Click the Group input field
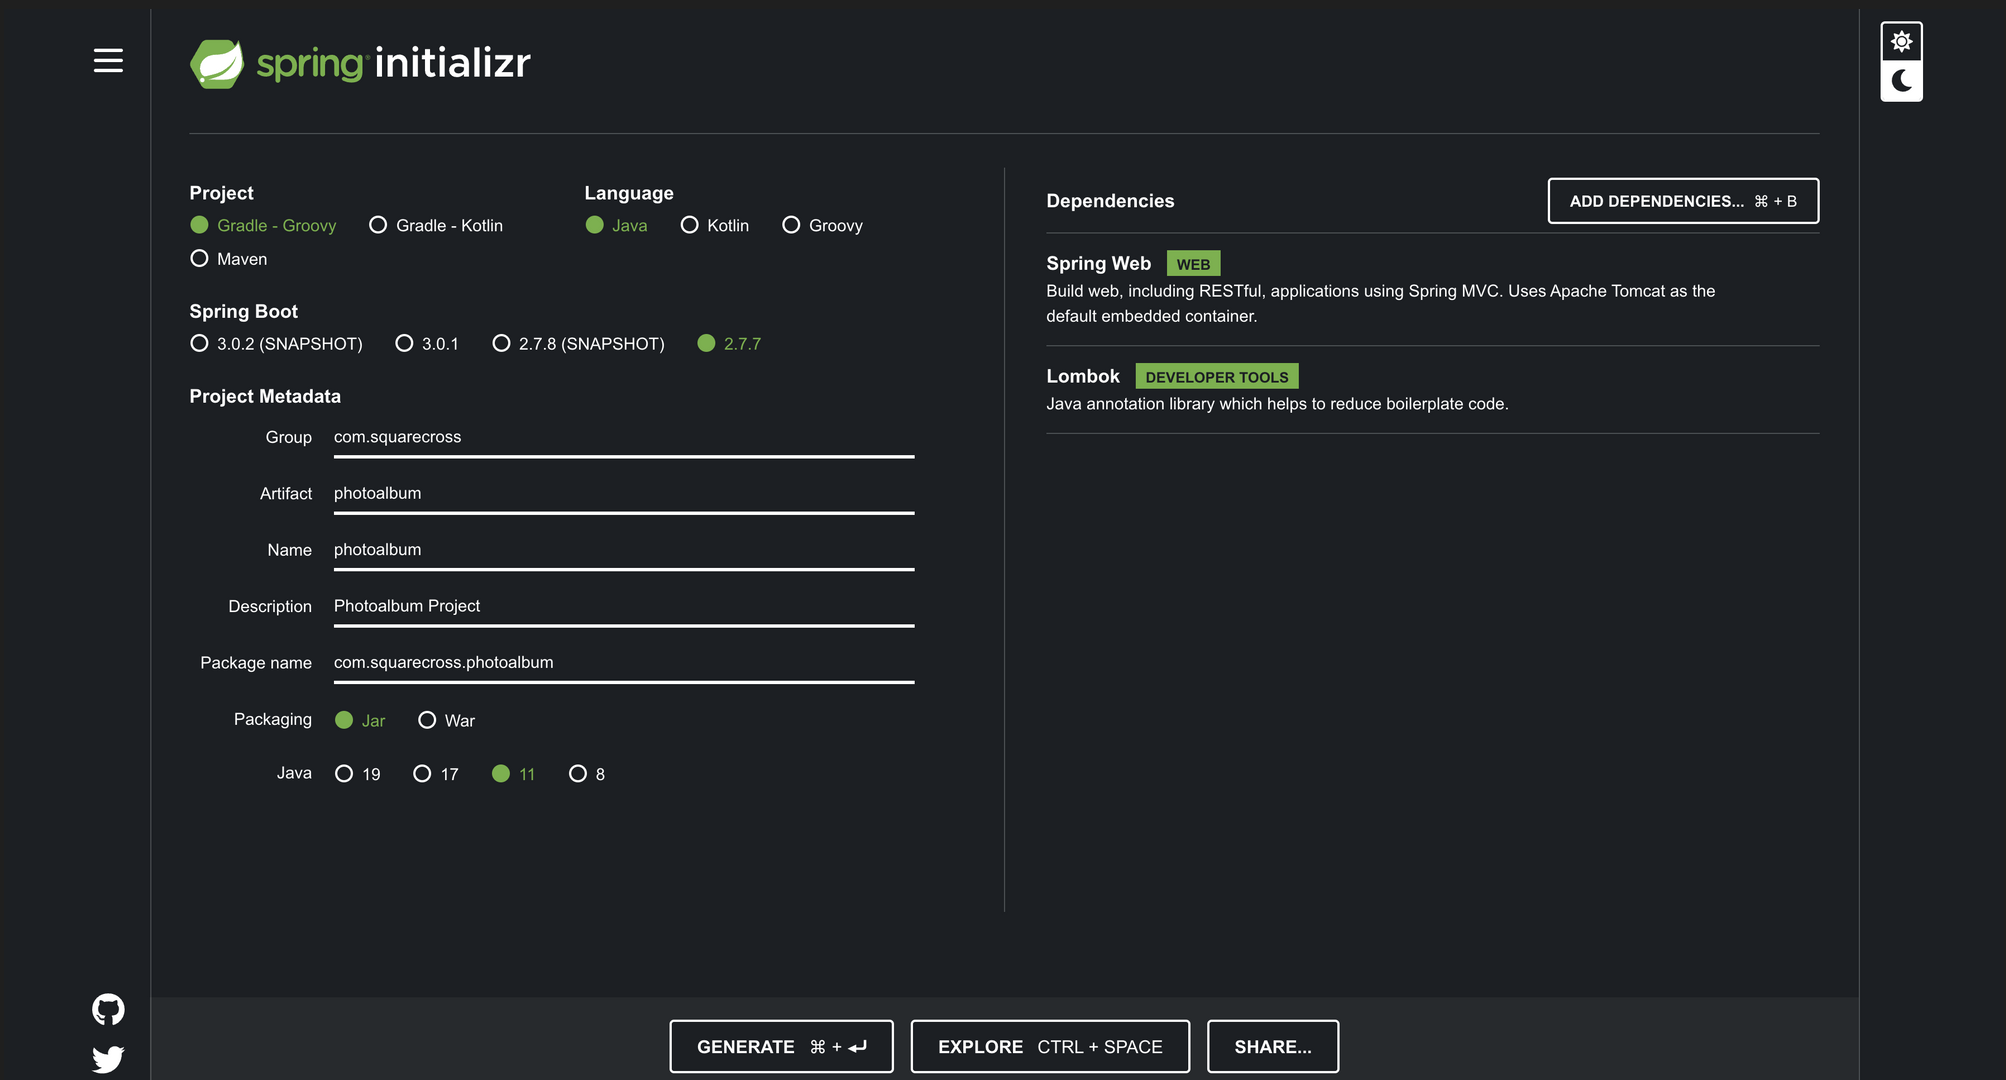This screenshot has width=2006, height=1080. pyautogui.click(x=624, y=438)
